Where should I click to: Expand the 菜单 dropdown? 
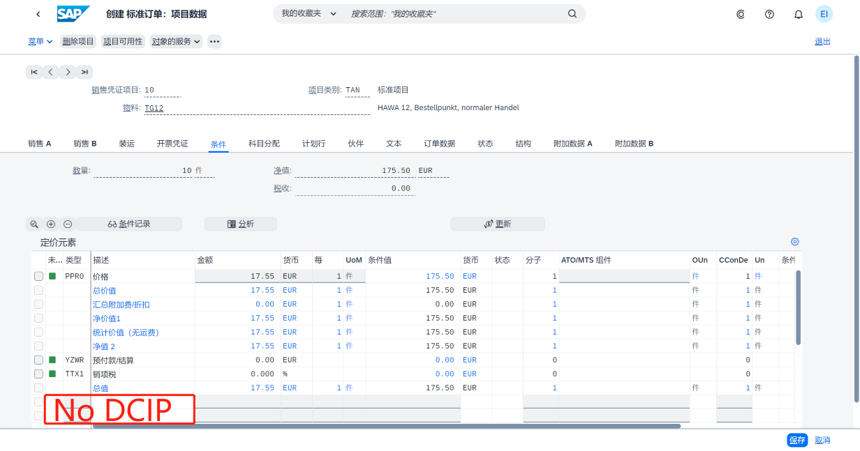[x=40, y=42]
